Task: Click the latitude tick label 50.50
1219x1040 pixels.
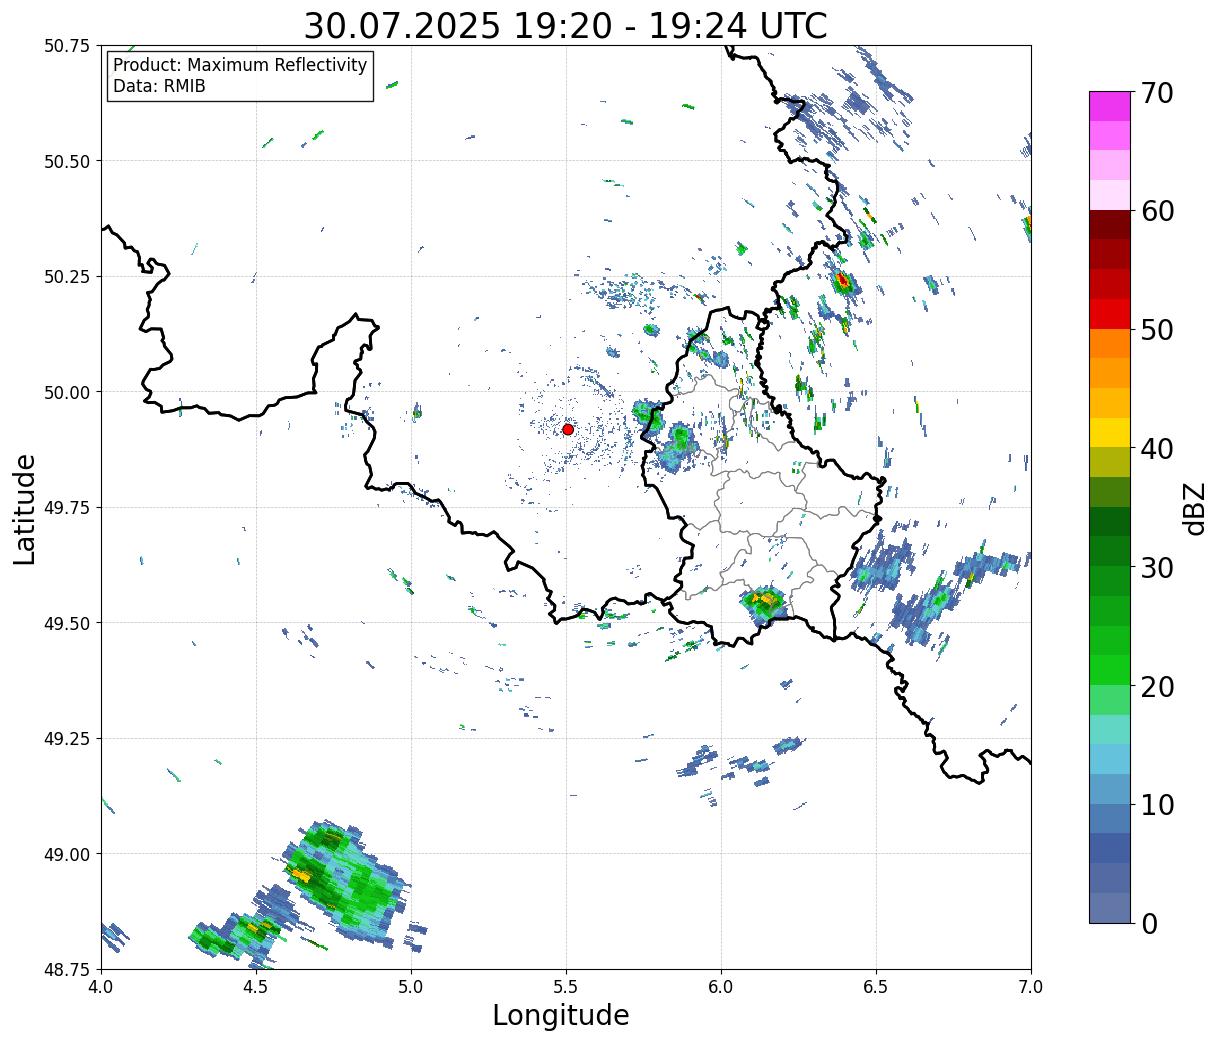Action: [x=67, y=161]
